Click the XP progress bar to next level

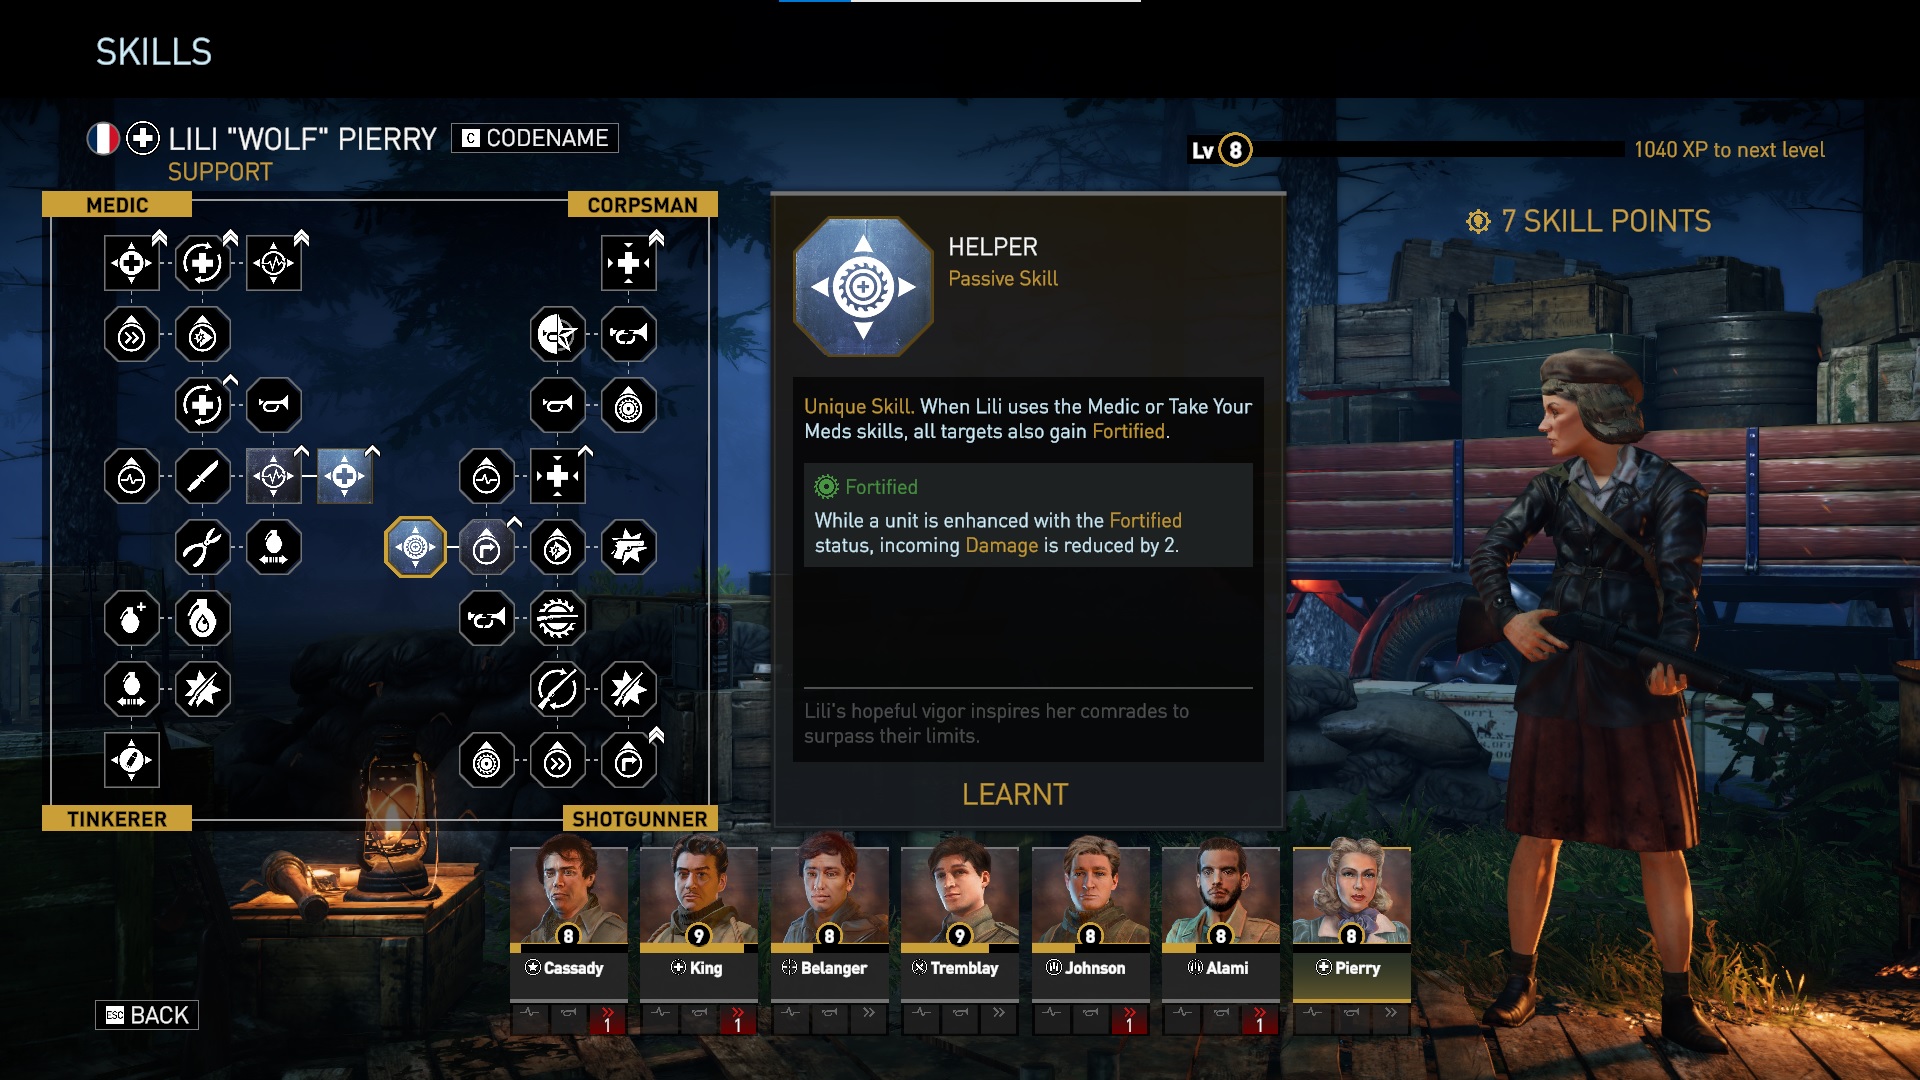pyautogui.click(x=1438, y=150)
